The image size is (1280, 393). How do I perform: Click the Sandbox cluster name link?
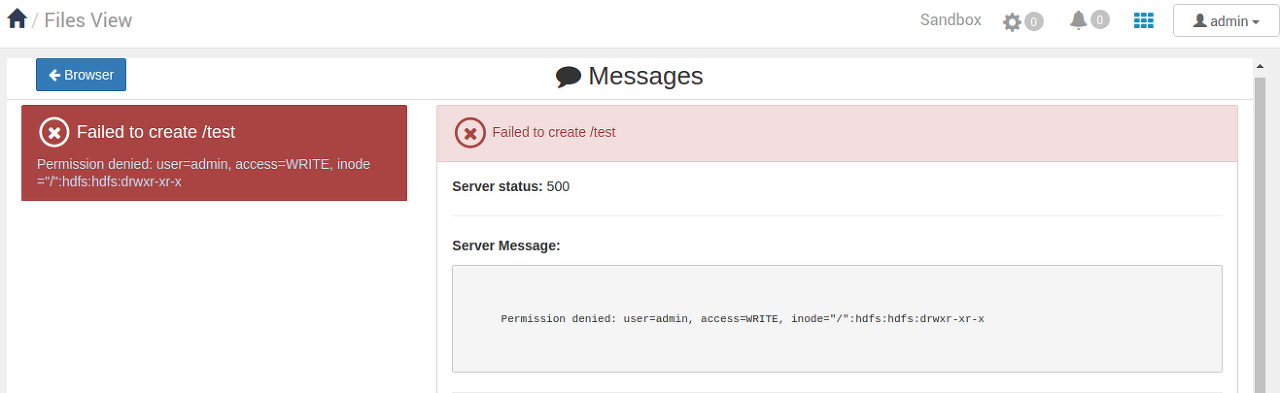tap(950, 20)
